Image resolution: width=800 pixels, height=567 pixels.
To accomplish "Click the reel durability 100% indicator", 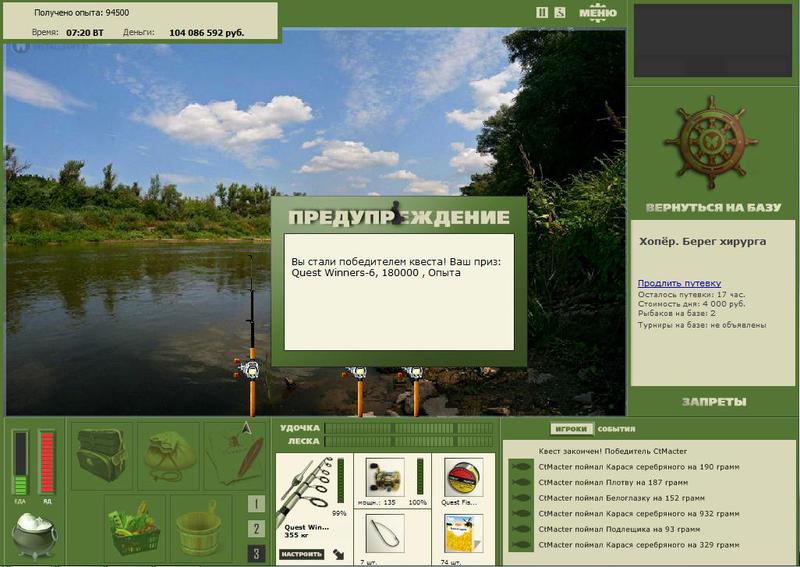I will click(x=419, y=477).
